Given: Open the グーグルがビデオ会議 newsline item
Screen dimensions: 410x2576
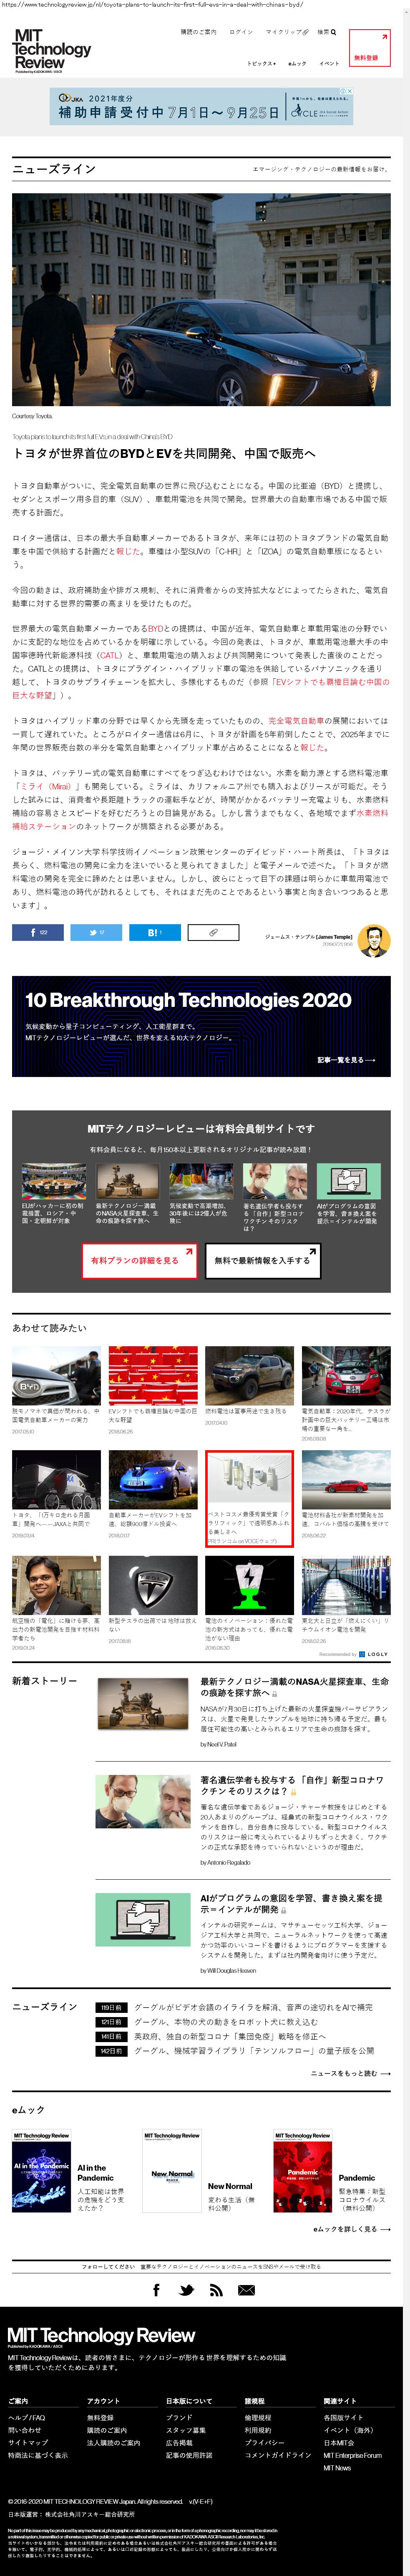Looking at the screenshot, I should (x=253, y=2007).
